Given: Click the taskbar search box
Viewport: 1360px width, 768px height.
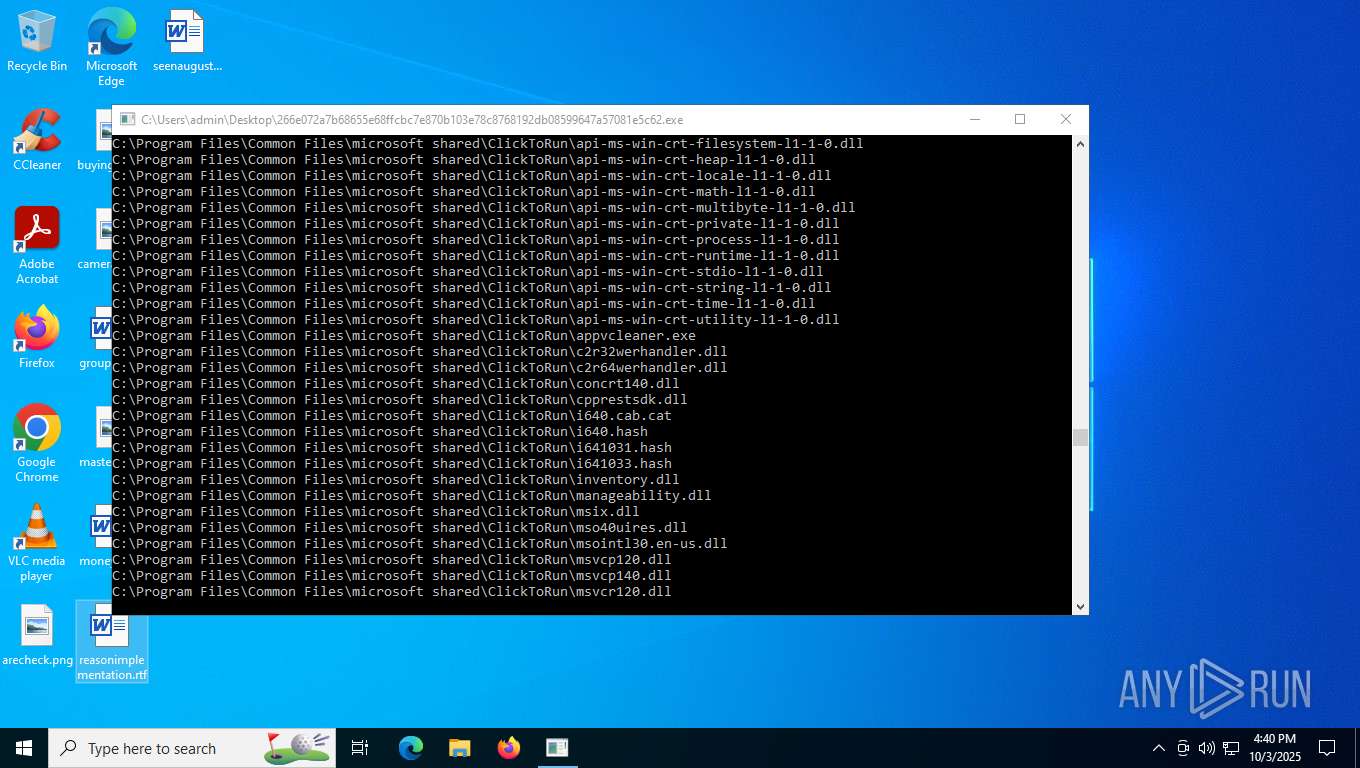Looking at the screenshot, I should [x=192, y=748].
